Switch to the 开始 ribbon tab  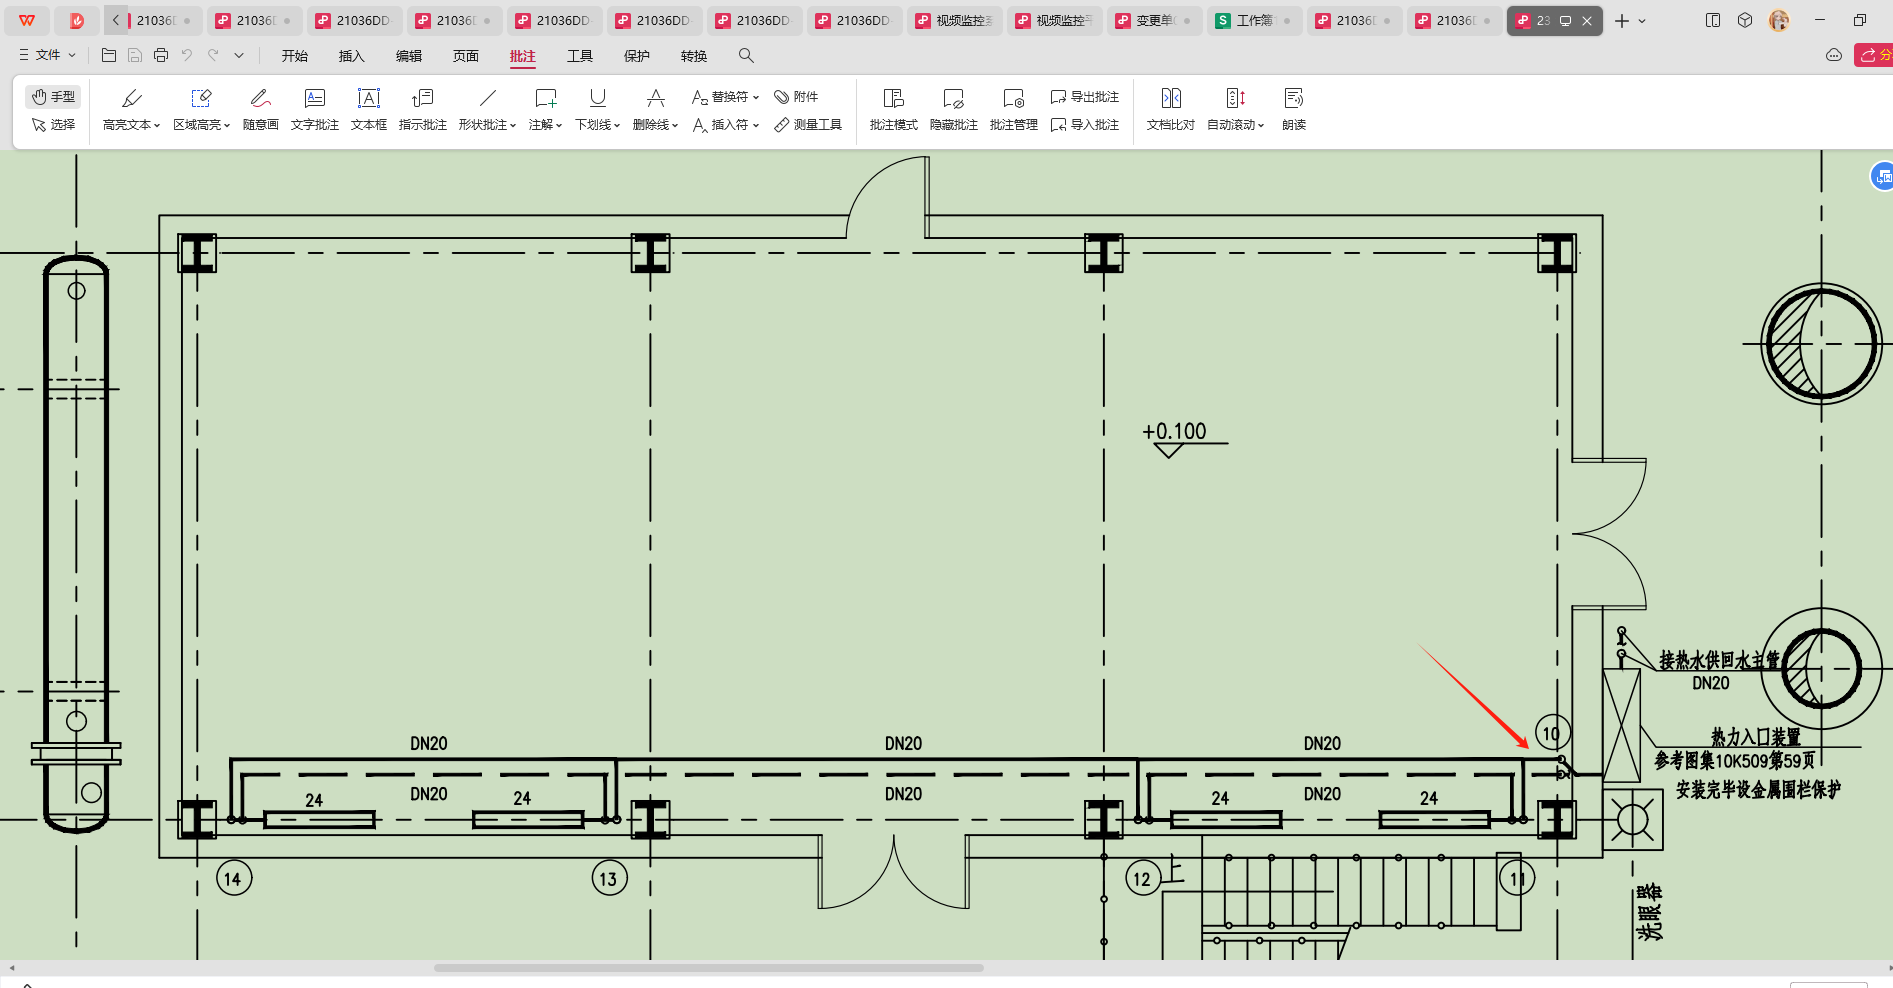295,56
